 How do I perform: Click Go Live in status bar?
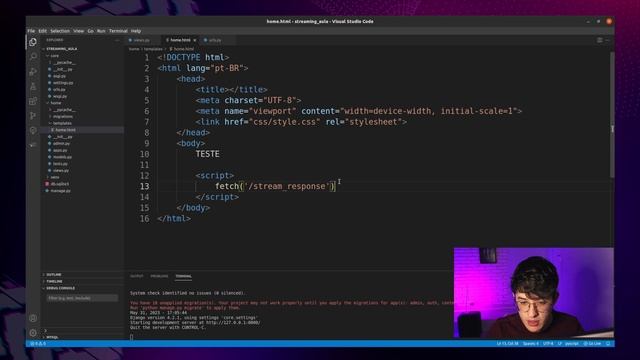(592, 344)
